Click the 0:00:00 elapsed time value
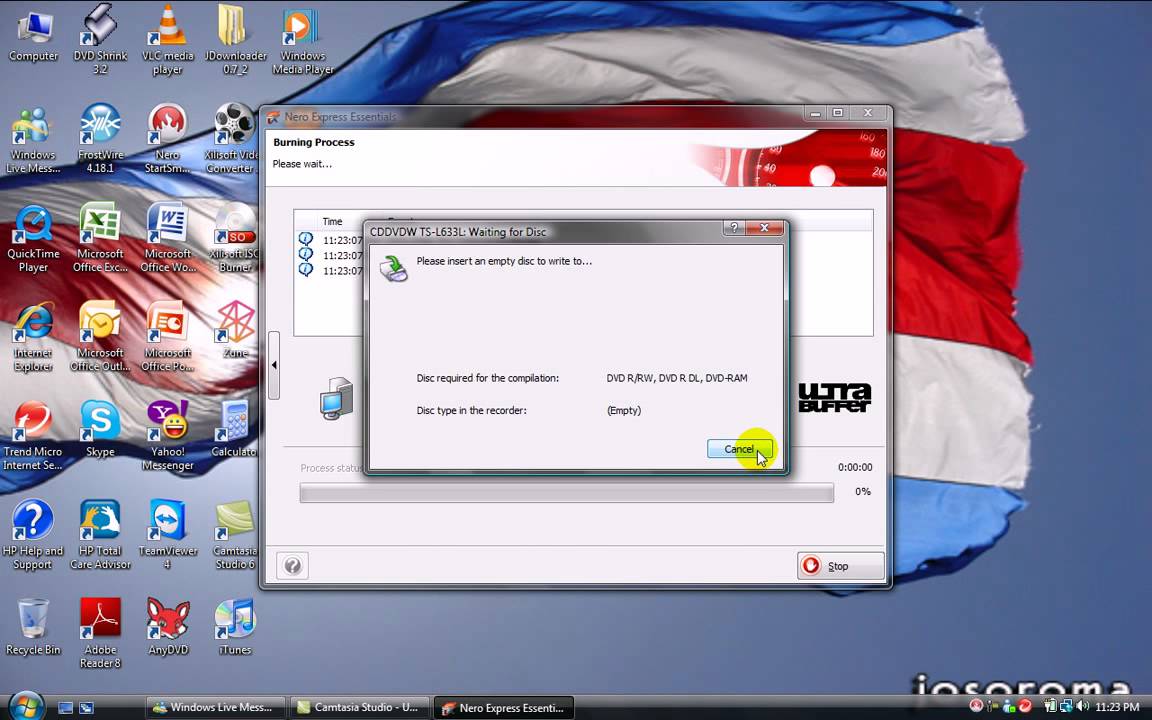1152x720 pixels. 854,467
